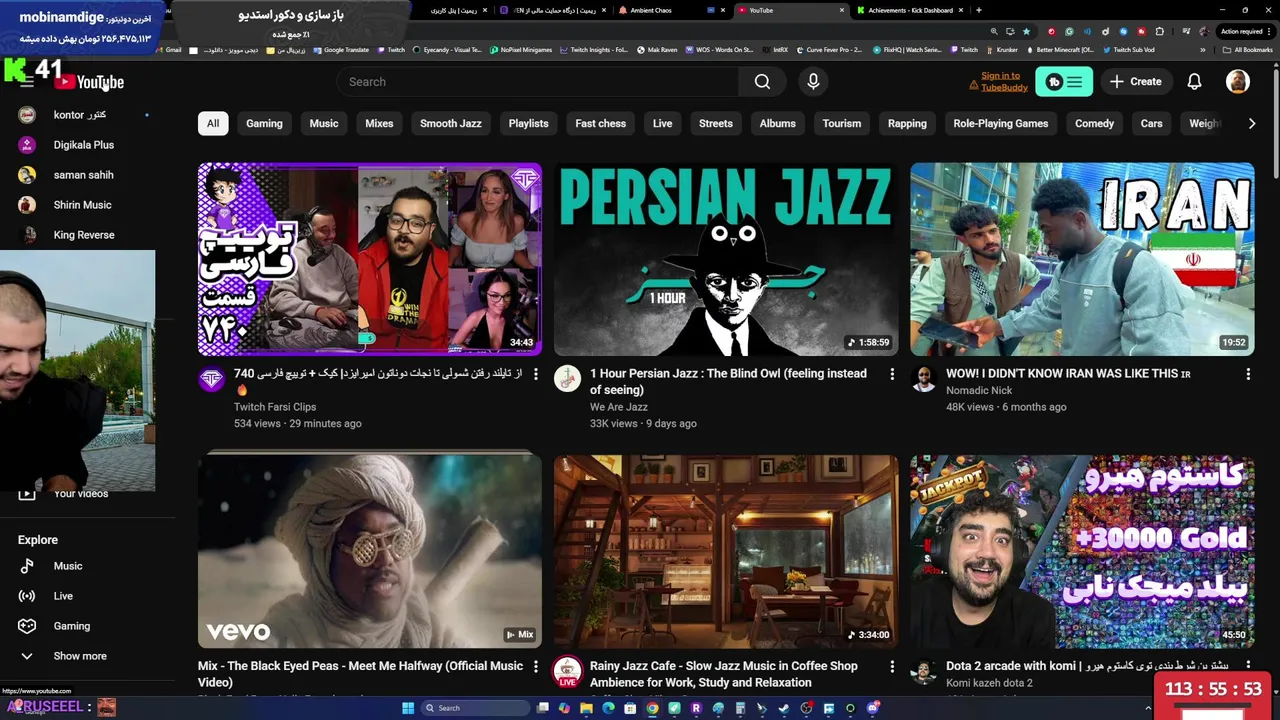Play the Persian Jazz video thumbnail
This screenshot has height=720, width=1280.
click(726, 259)
